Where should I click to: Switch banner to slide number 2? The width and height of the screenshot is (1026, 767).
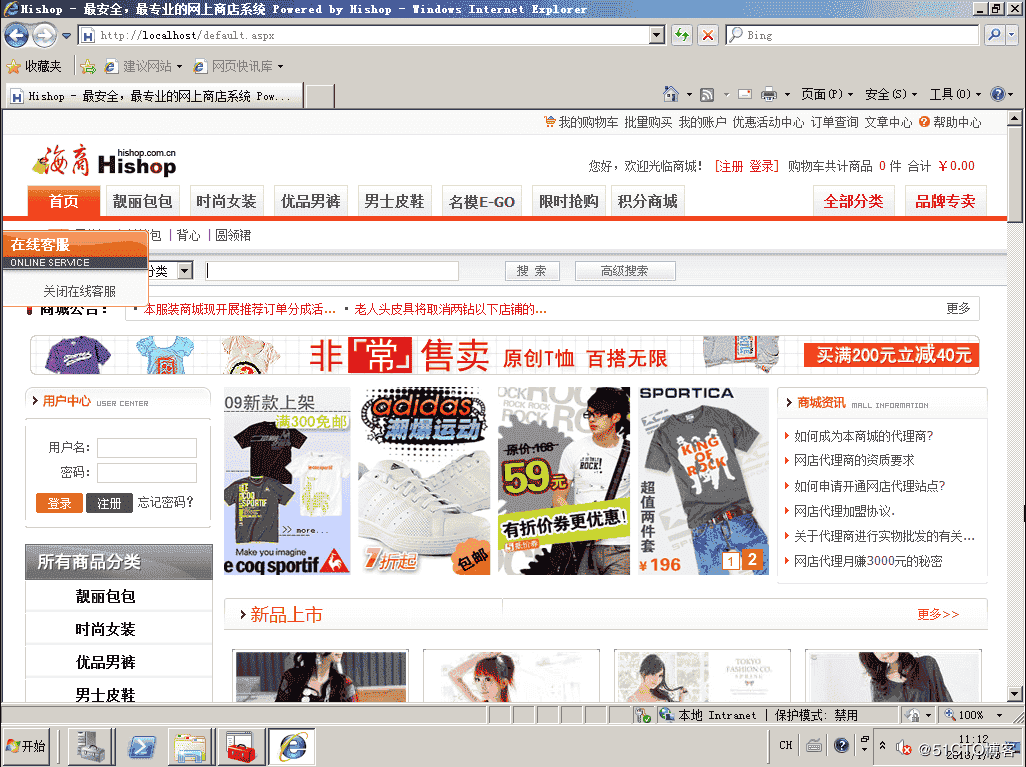click(752, 560)
